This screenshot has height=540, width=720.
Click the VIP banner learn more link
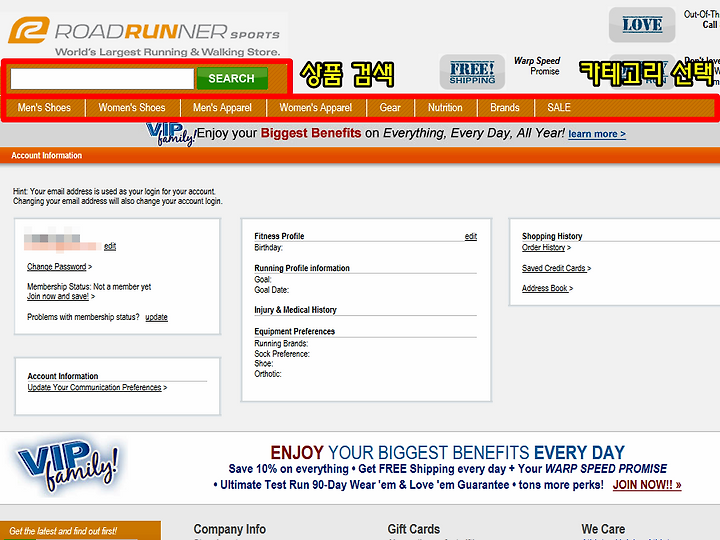pyautogui.click(x=597, y=134)
